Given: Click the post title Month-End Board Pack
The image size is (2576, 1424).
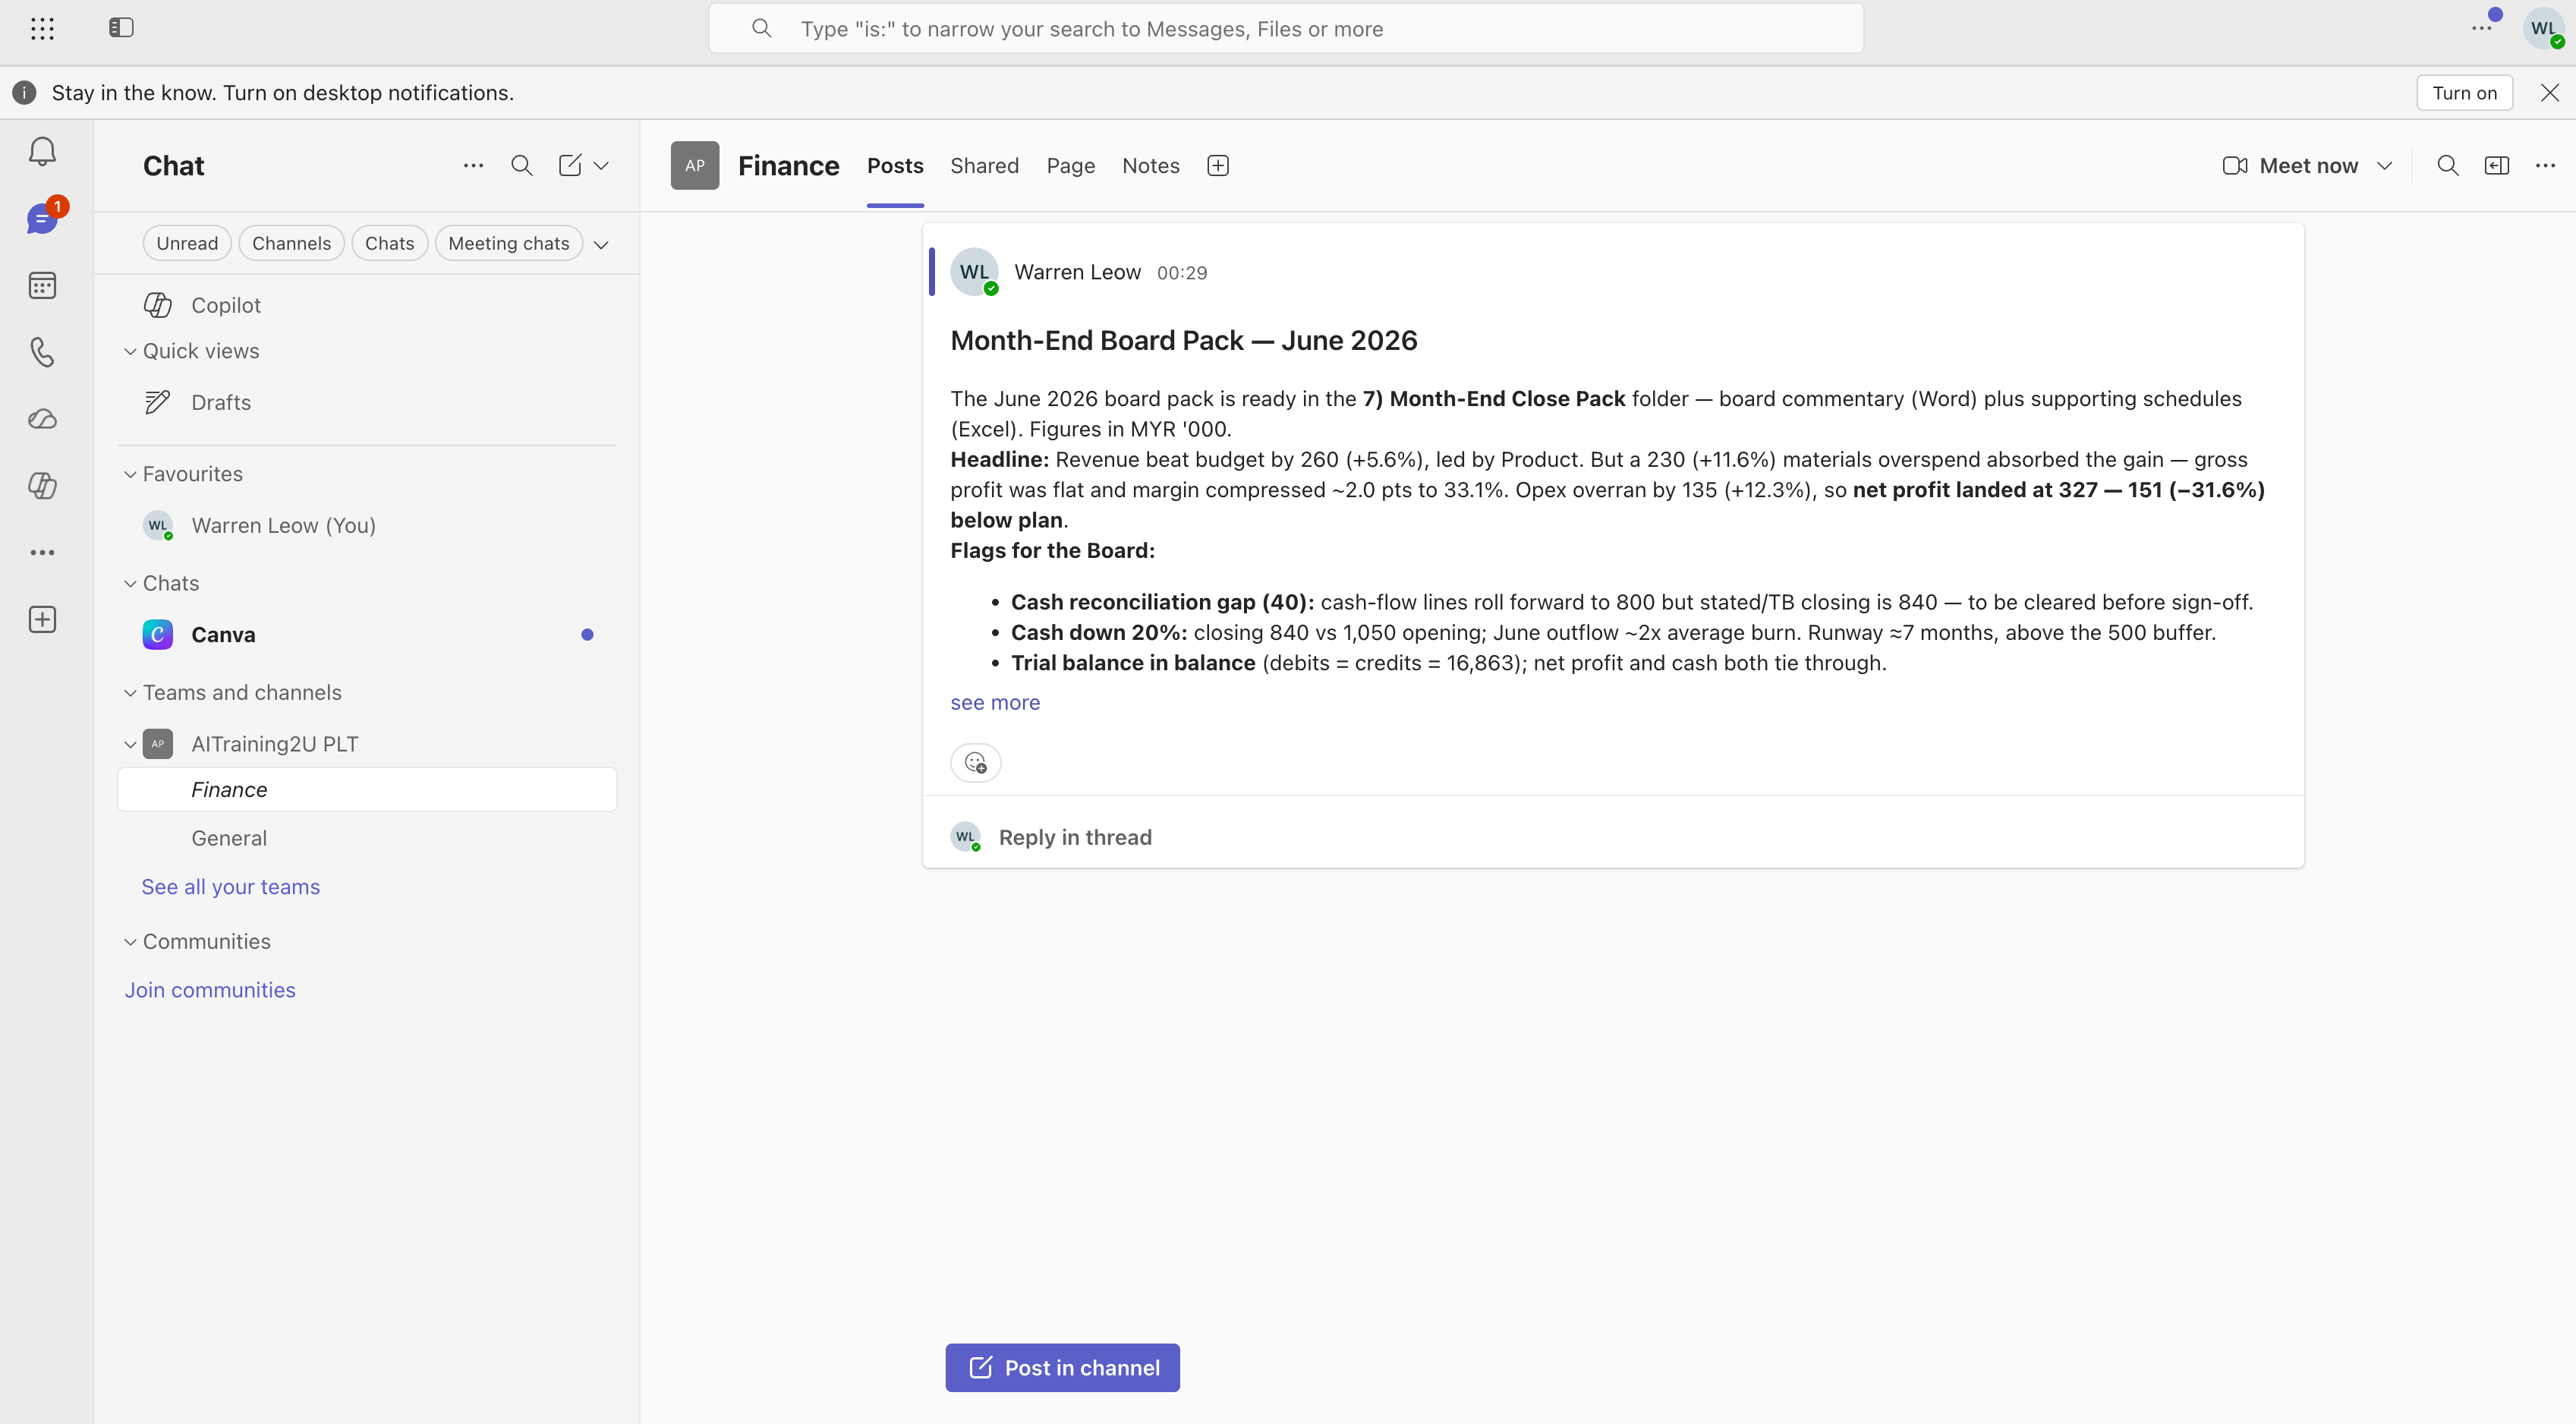Looking at the screenshot, I should 1183,340.
